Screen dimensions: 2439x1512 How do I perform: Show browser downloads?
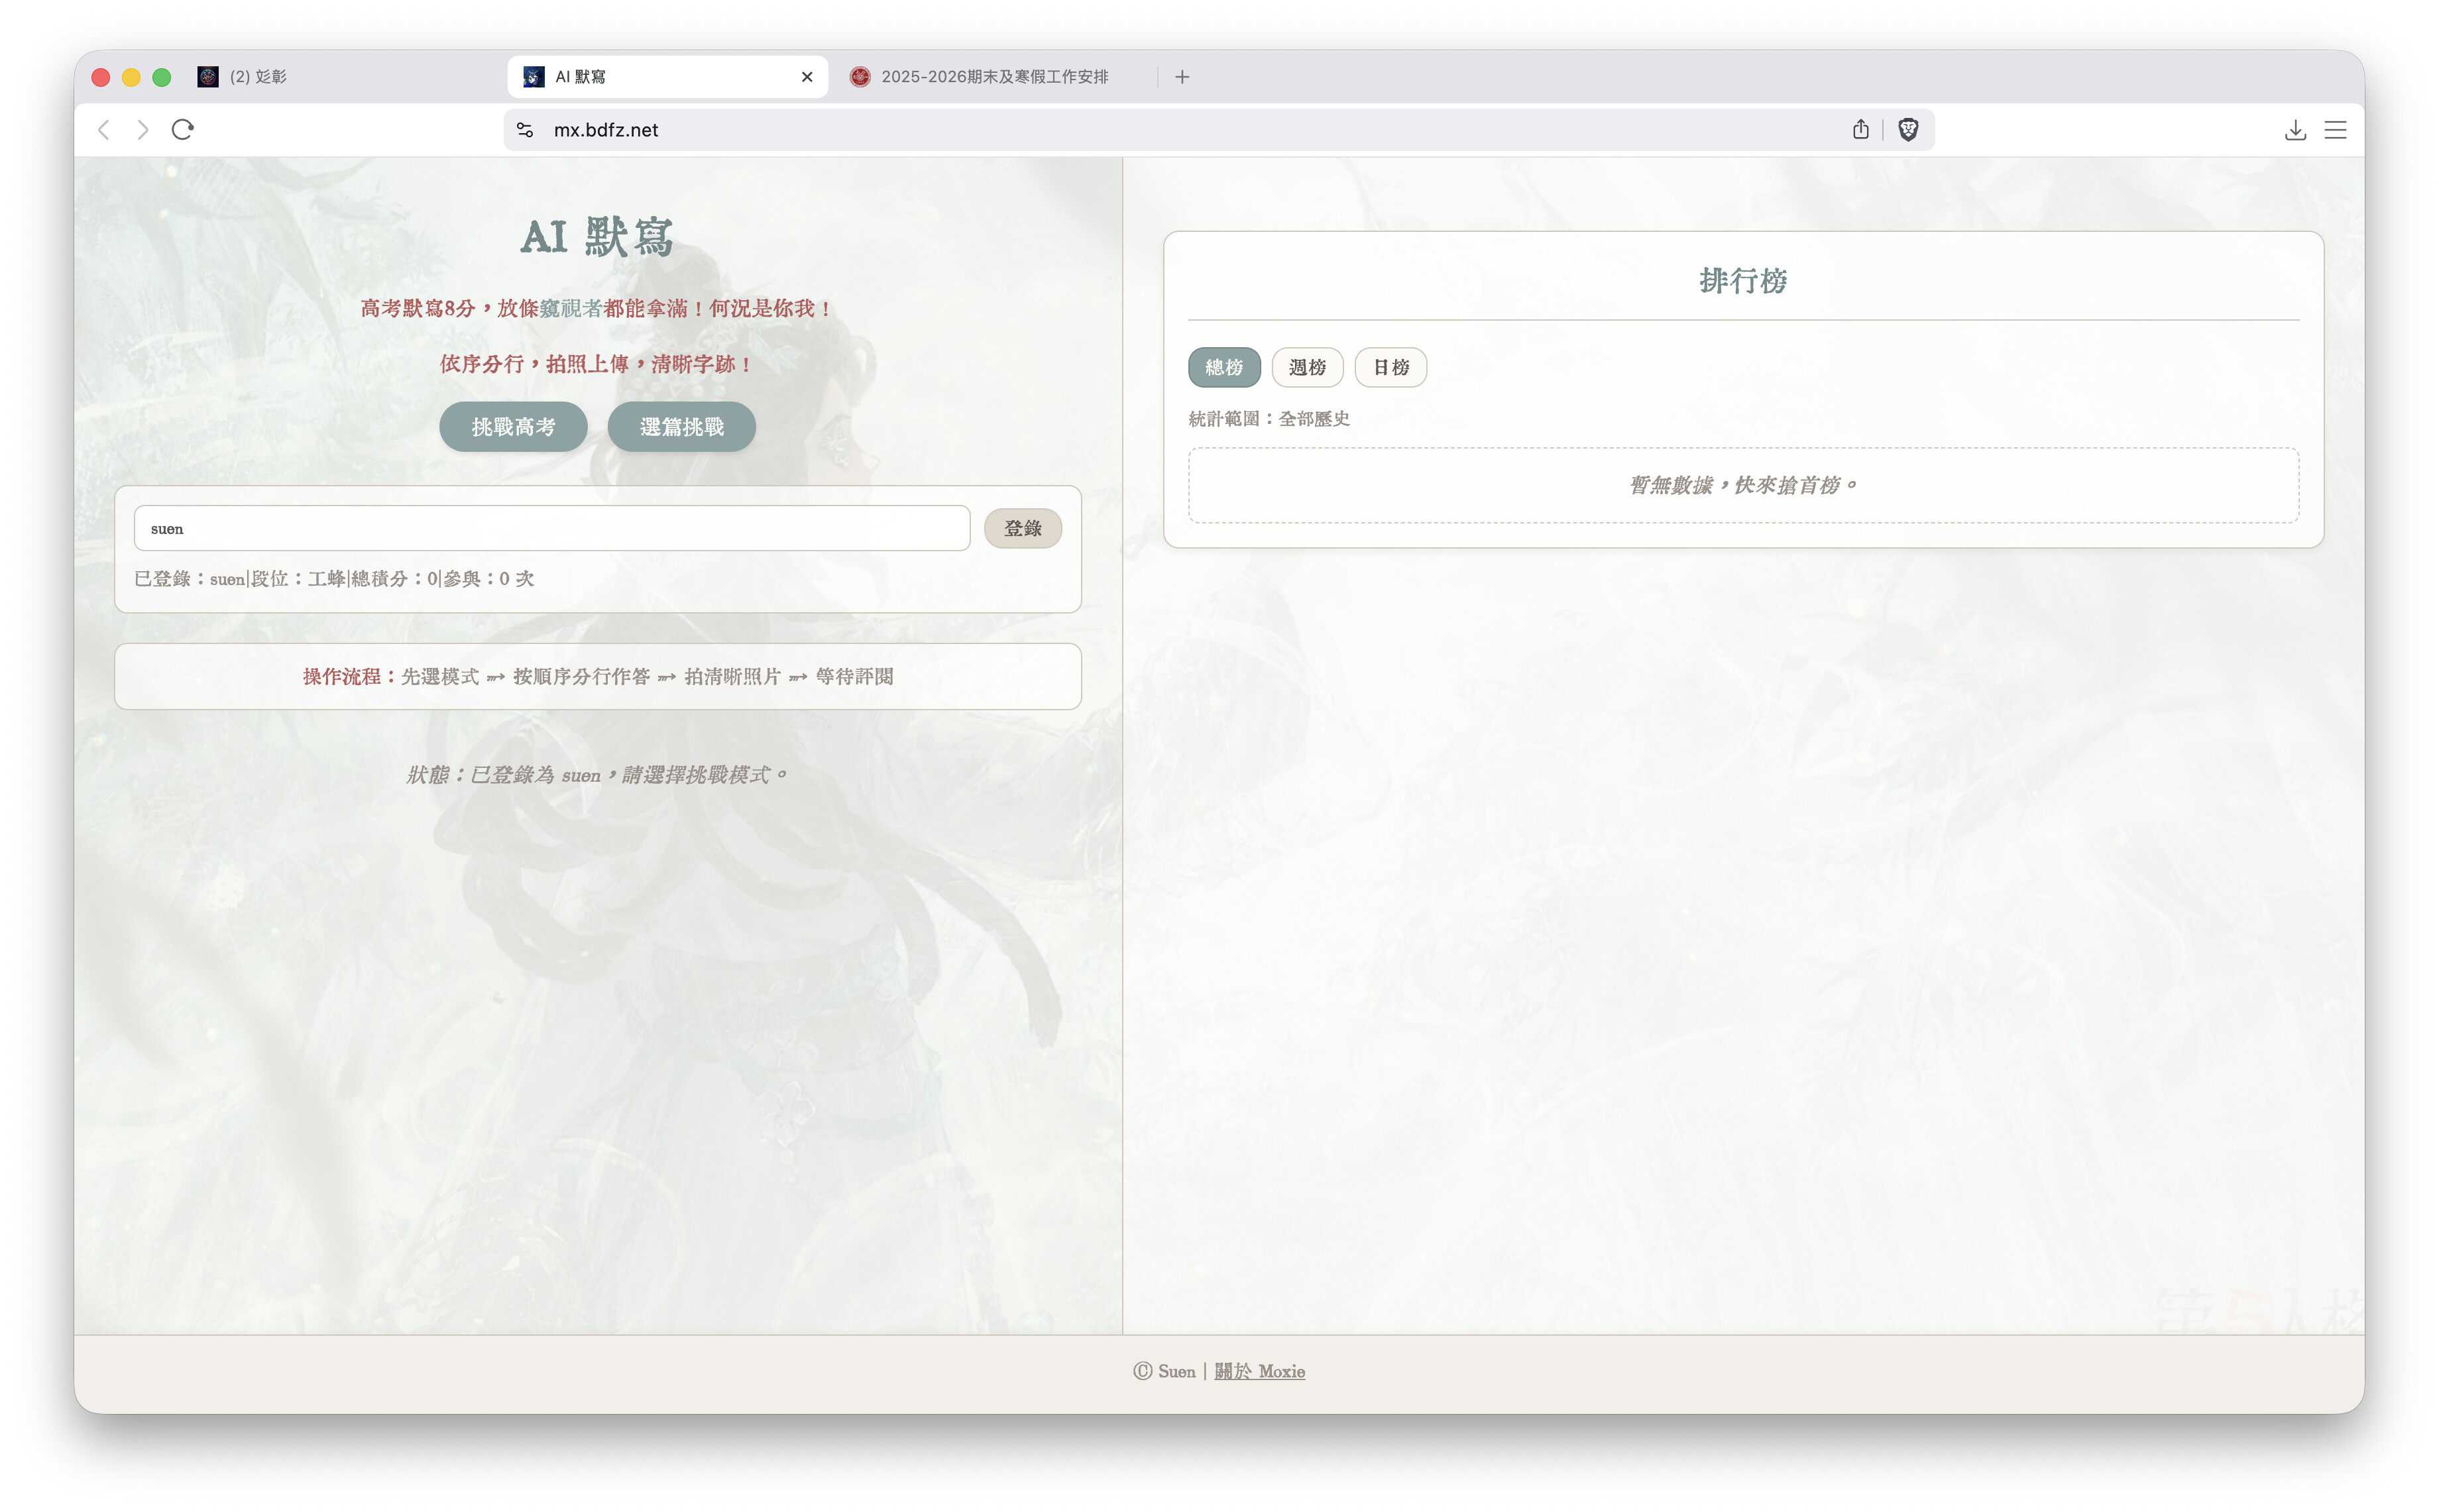pyautogui.click(x=2295, y=129)
